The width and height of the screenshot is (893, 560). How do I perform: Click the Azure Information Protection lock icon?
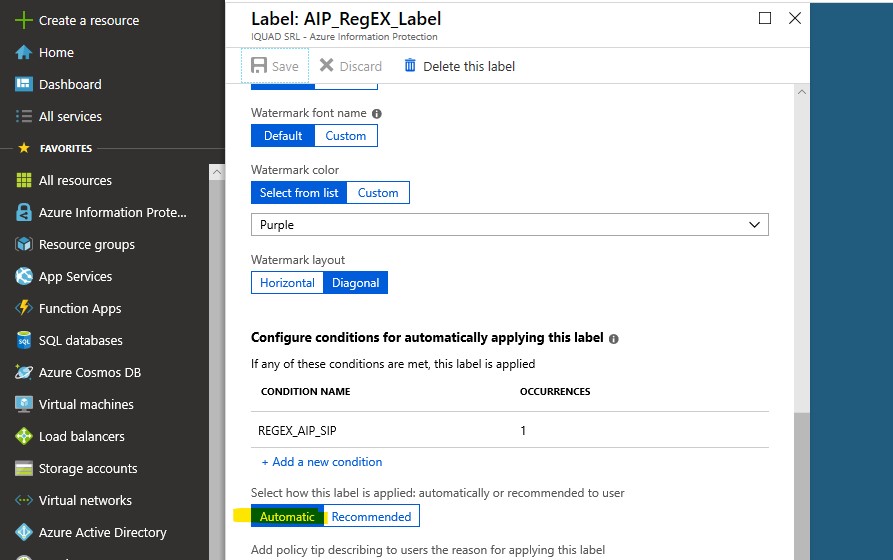(23, 212)
